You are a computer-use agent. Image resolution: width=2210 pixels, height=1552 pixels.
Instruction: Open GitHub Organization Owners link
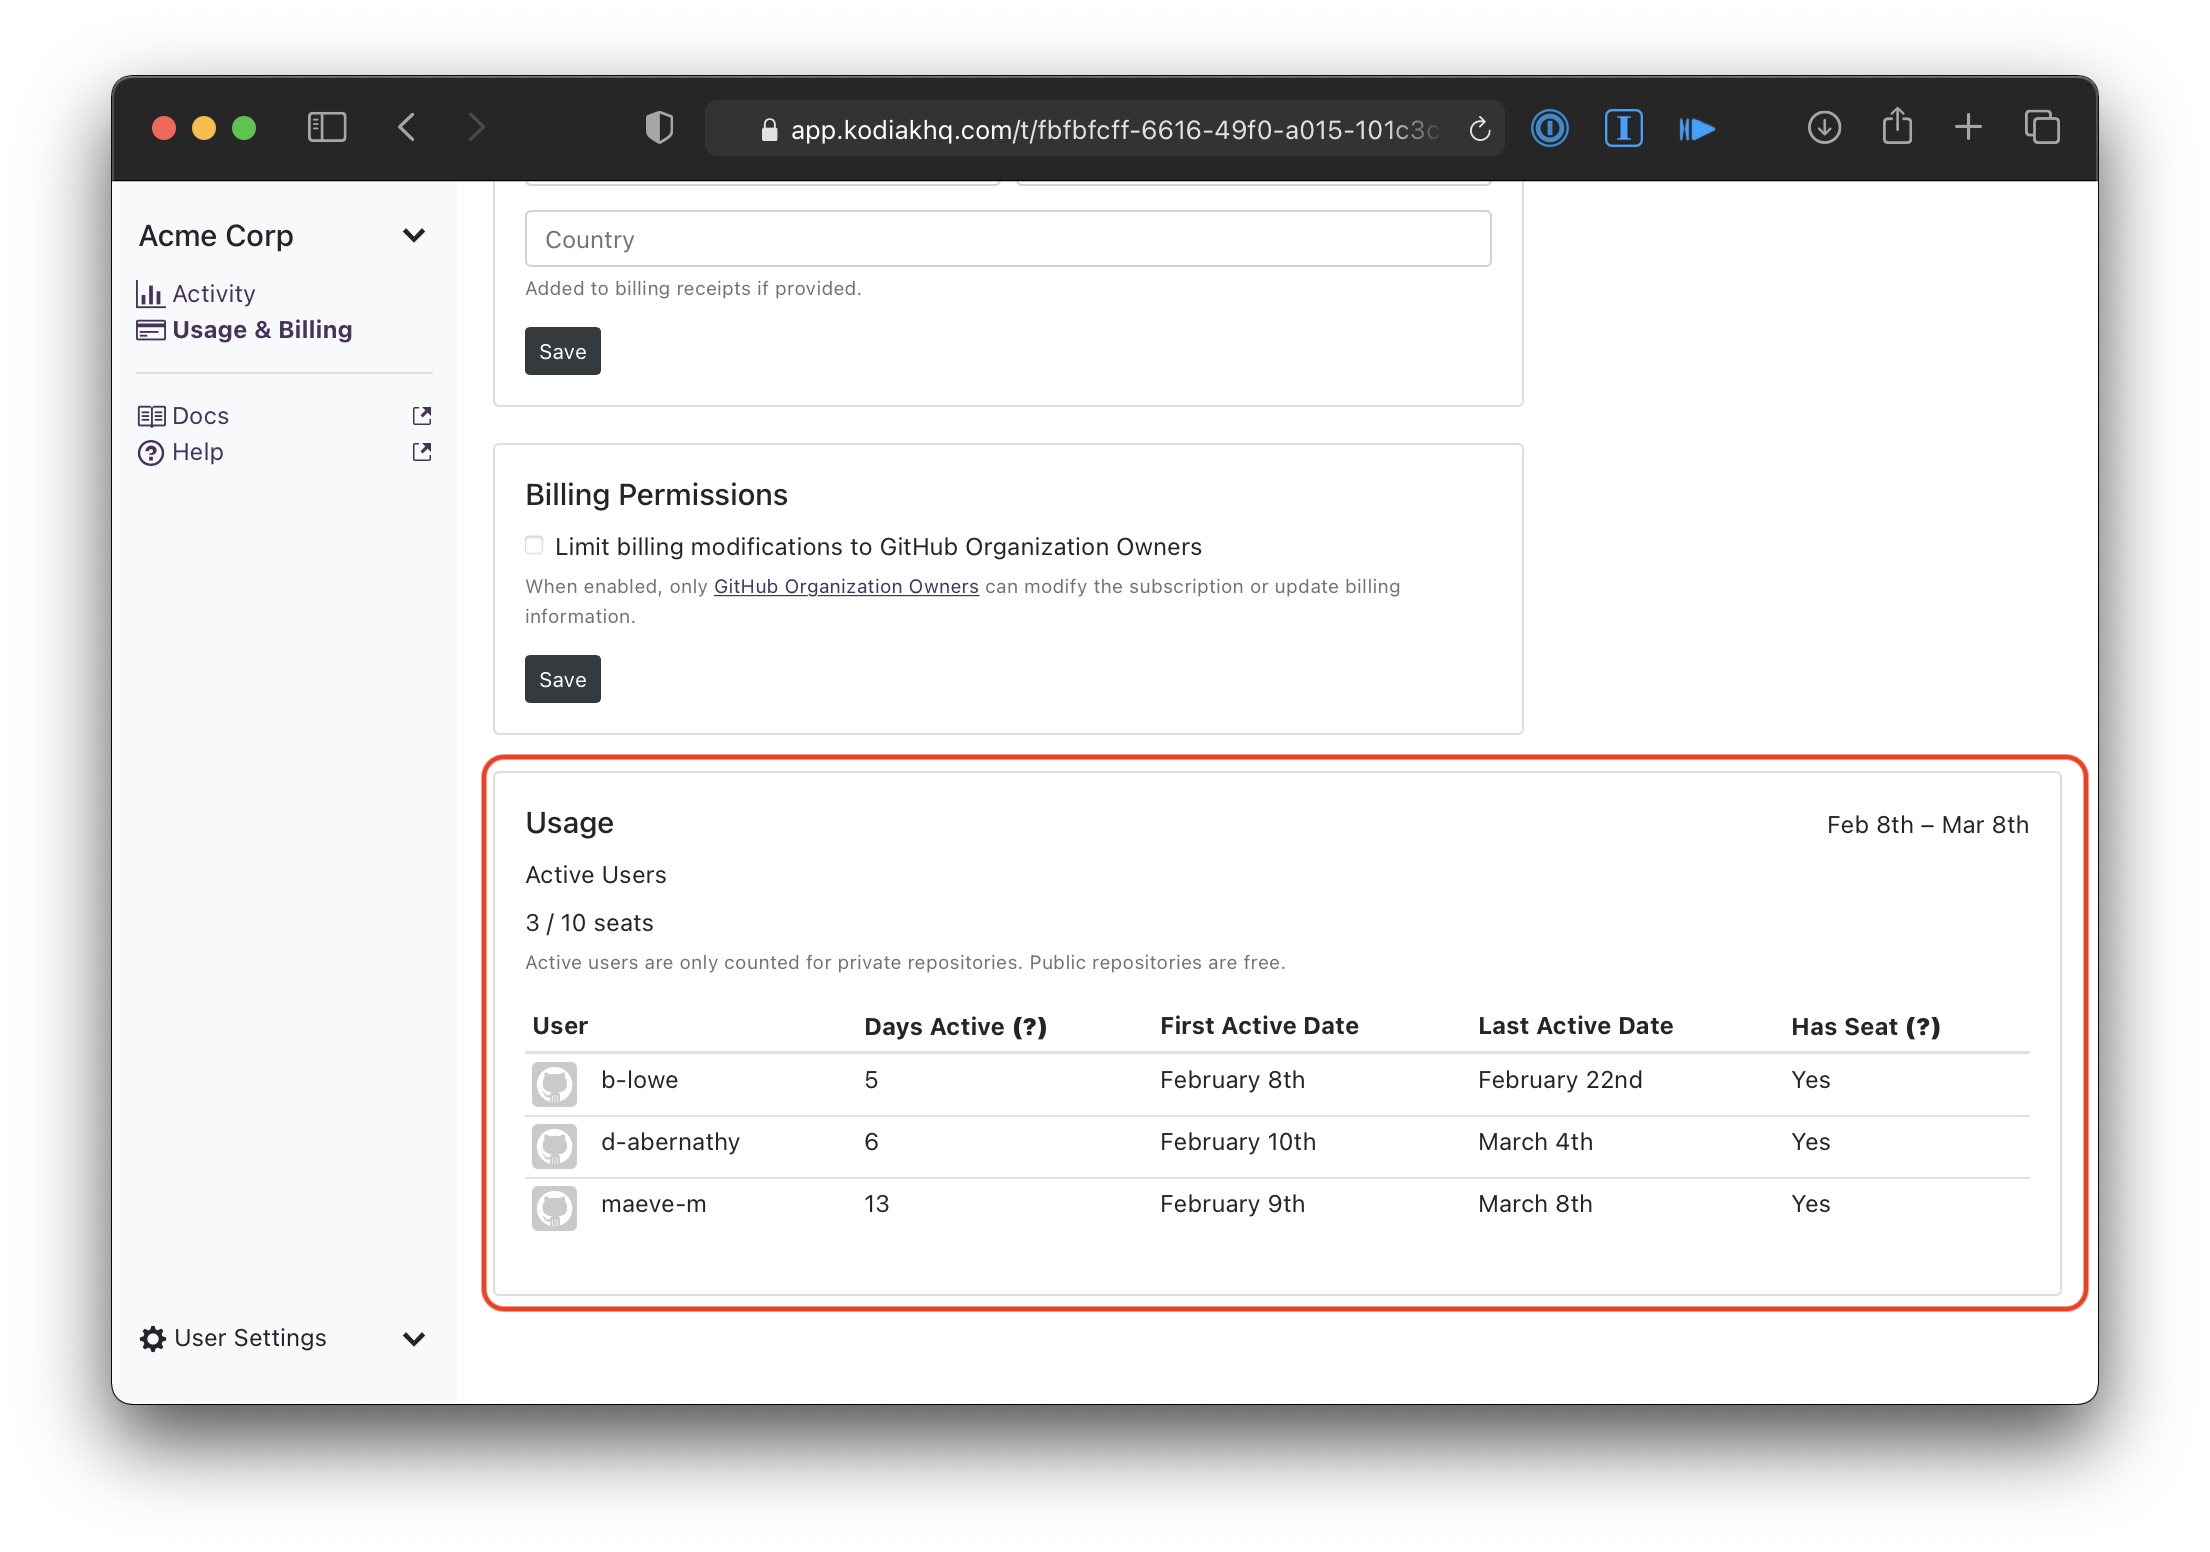click(845, 587)
